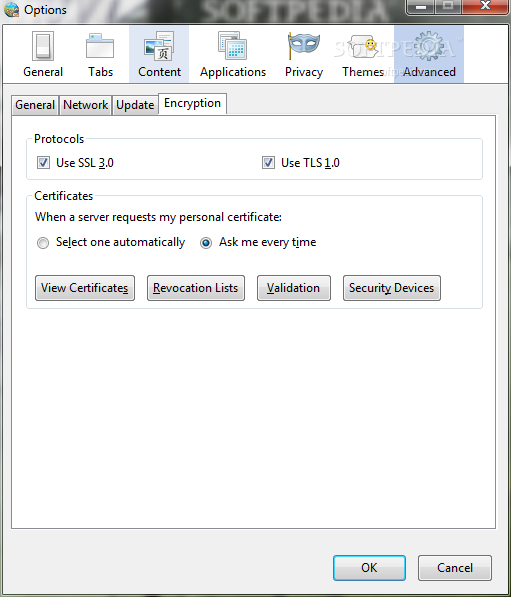
Task: Open Revocation Lists button
Action: [196, 288]
